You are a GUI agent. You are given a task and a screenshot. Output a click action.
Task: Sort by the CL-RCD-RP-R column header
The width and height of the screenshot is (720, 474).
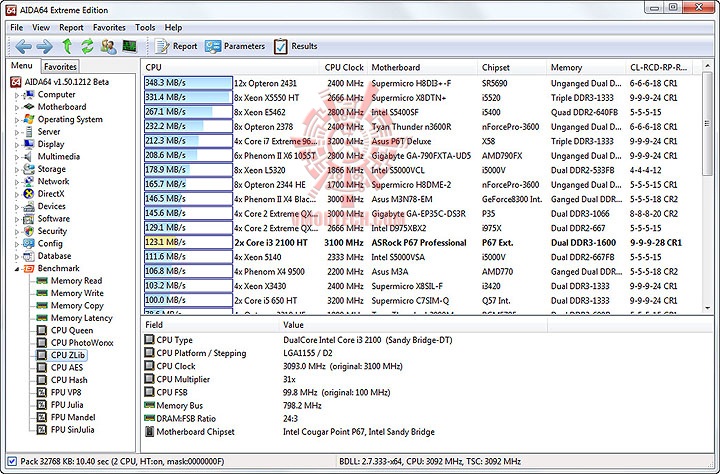pos(659,67)
